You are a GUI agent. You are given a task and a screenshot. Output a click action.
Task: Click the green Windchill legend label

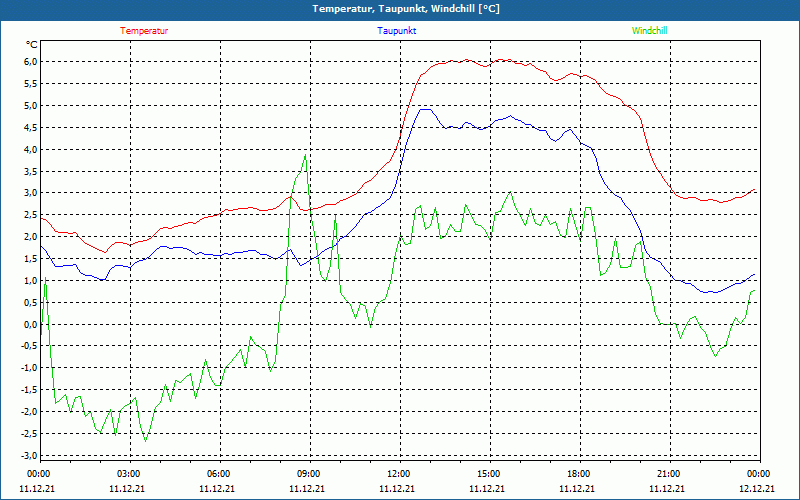point(649,31)
